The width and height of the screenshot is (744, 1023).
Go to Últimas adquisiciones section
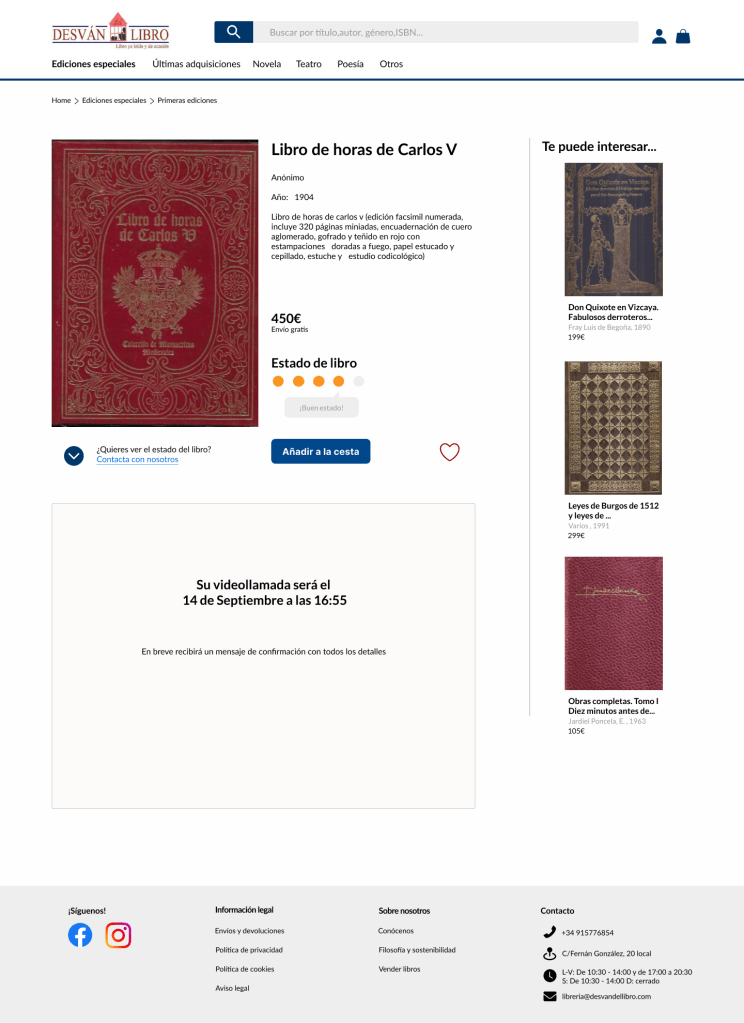coord(196,64)
